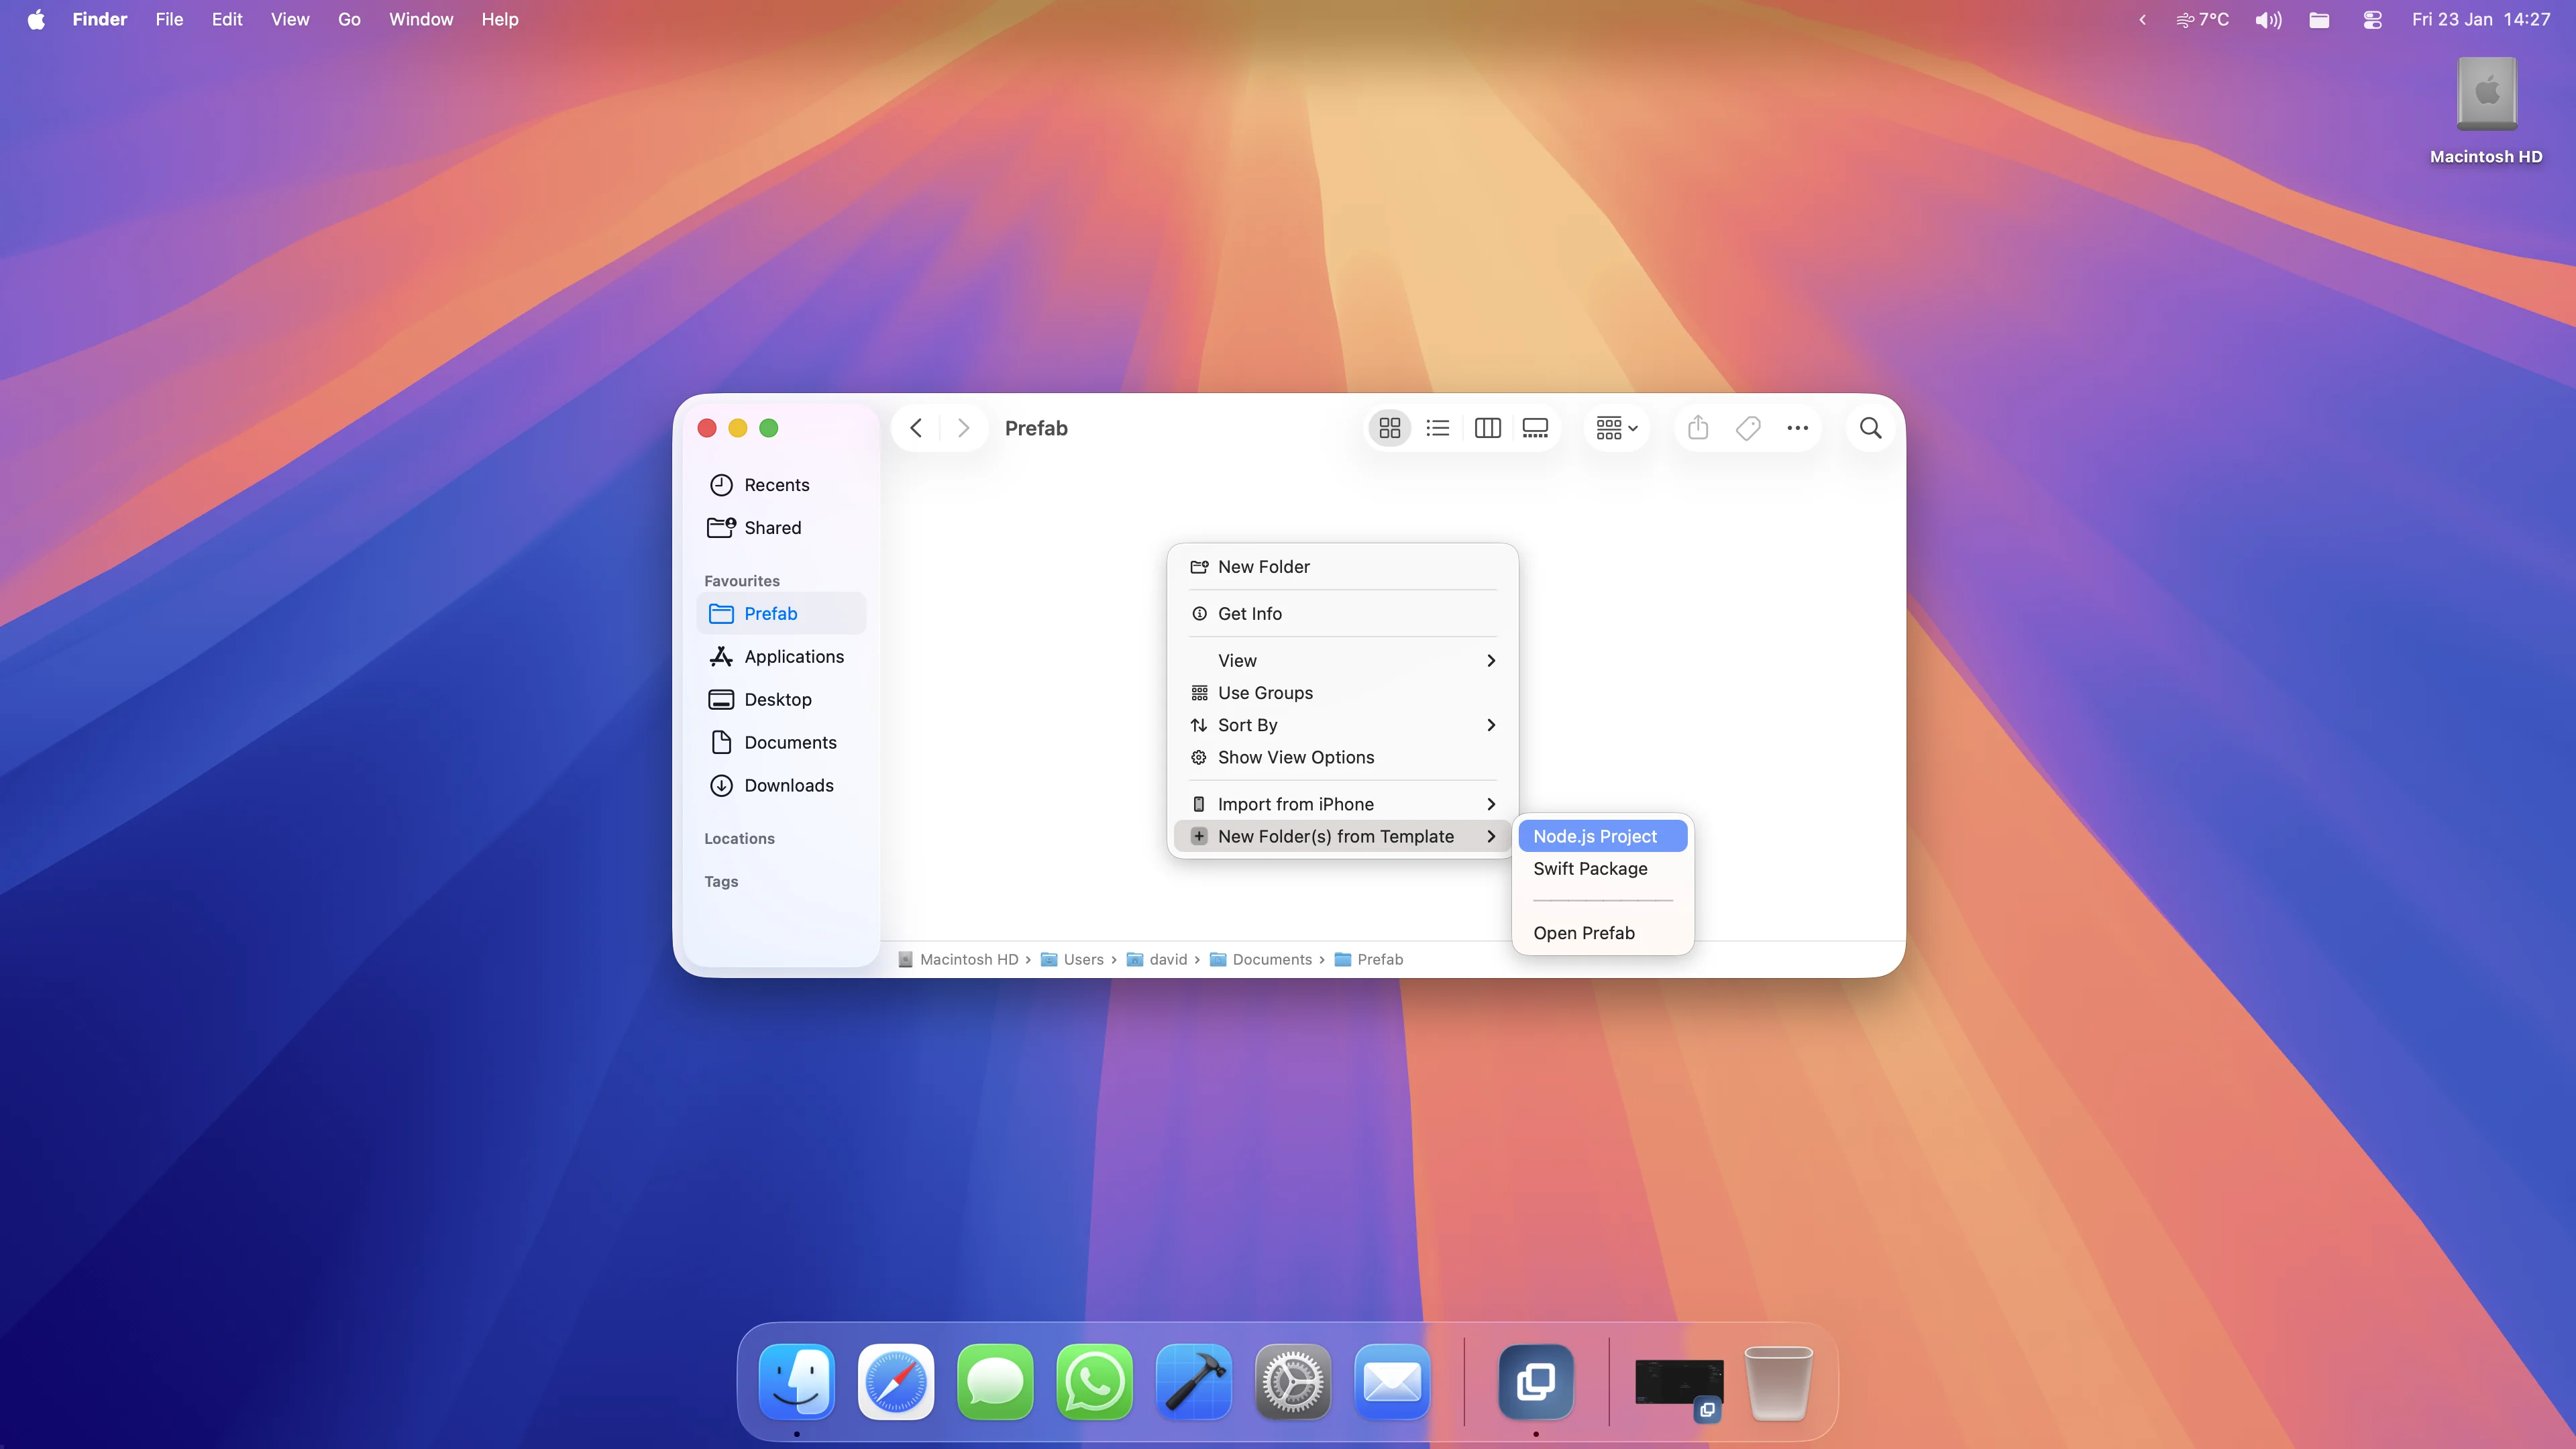Switch Finder to column view
This screenshot has width=2576, height=1449.
tap(1487, 427)
